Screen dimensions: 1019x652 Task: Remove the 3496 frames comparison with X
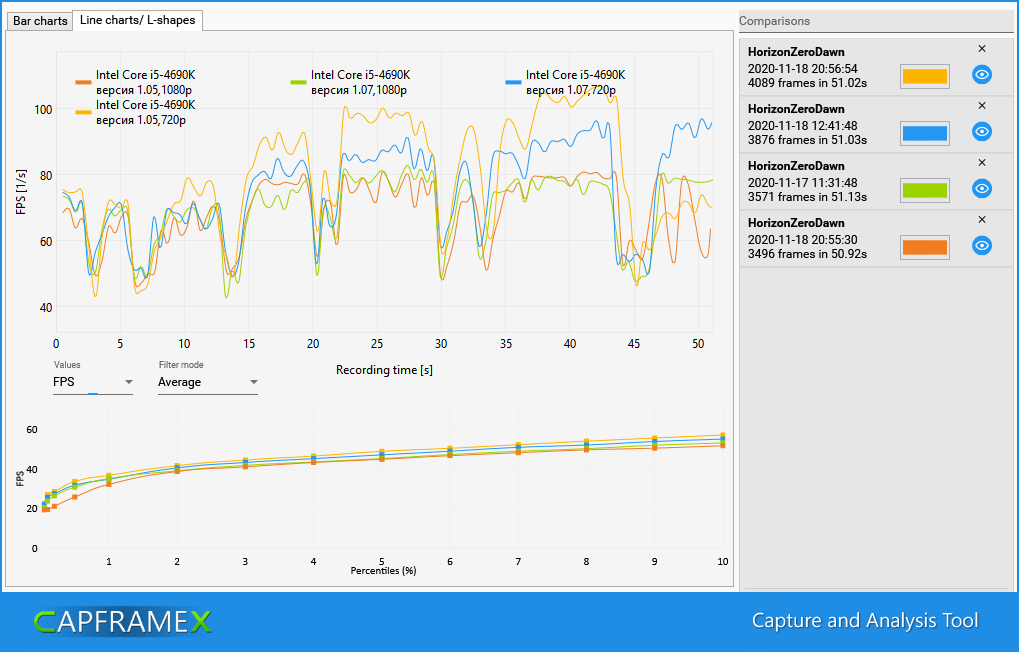point(982,220)
